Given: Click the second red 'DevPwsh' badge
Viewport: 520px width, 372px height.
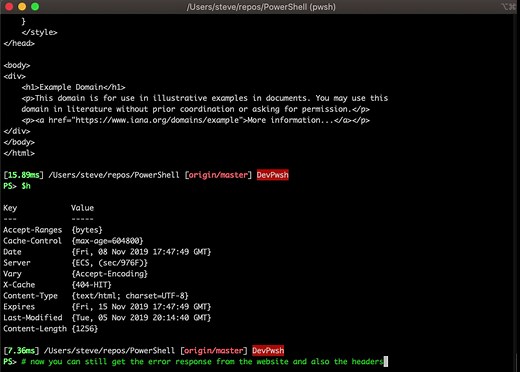Looking at the screenshot, I should click(x=268, y=351).
